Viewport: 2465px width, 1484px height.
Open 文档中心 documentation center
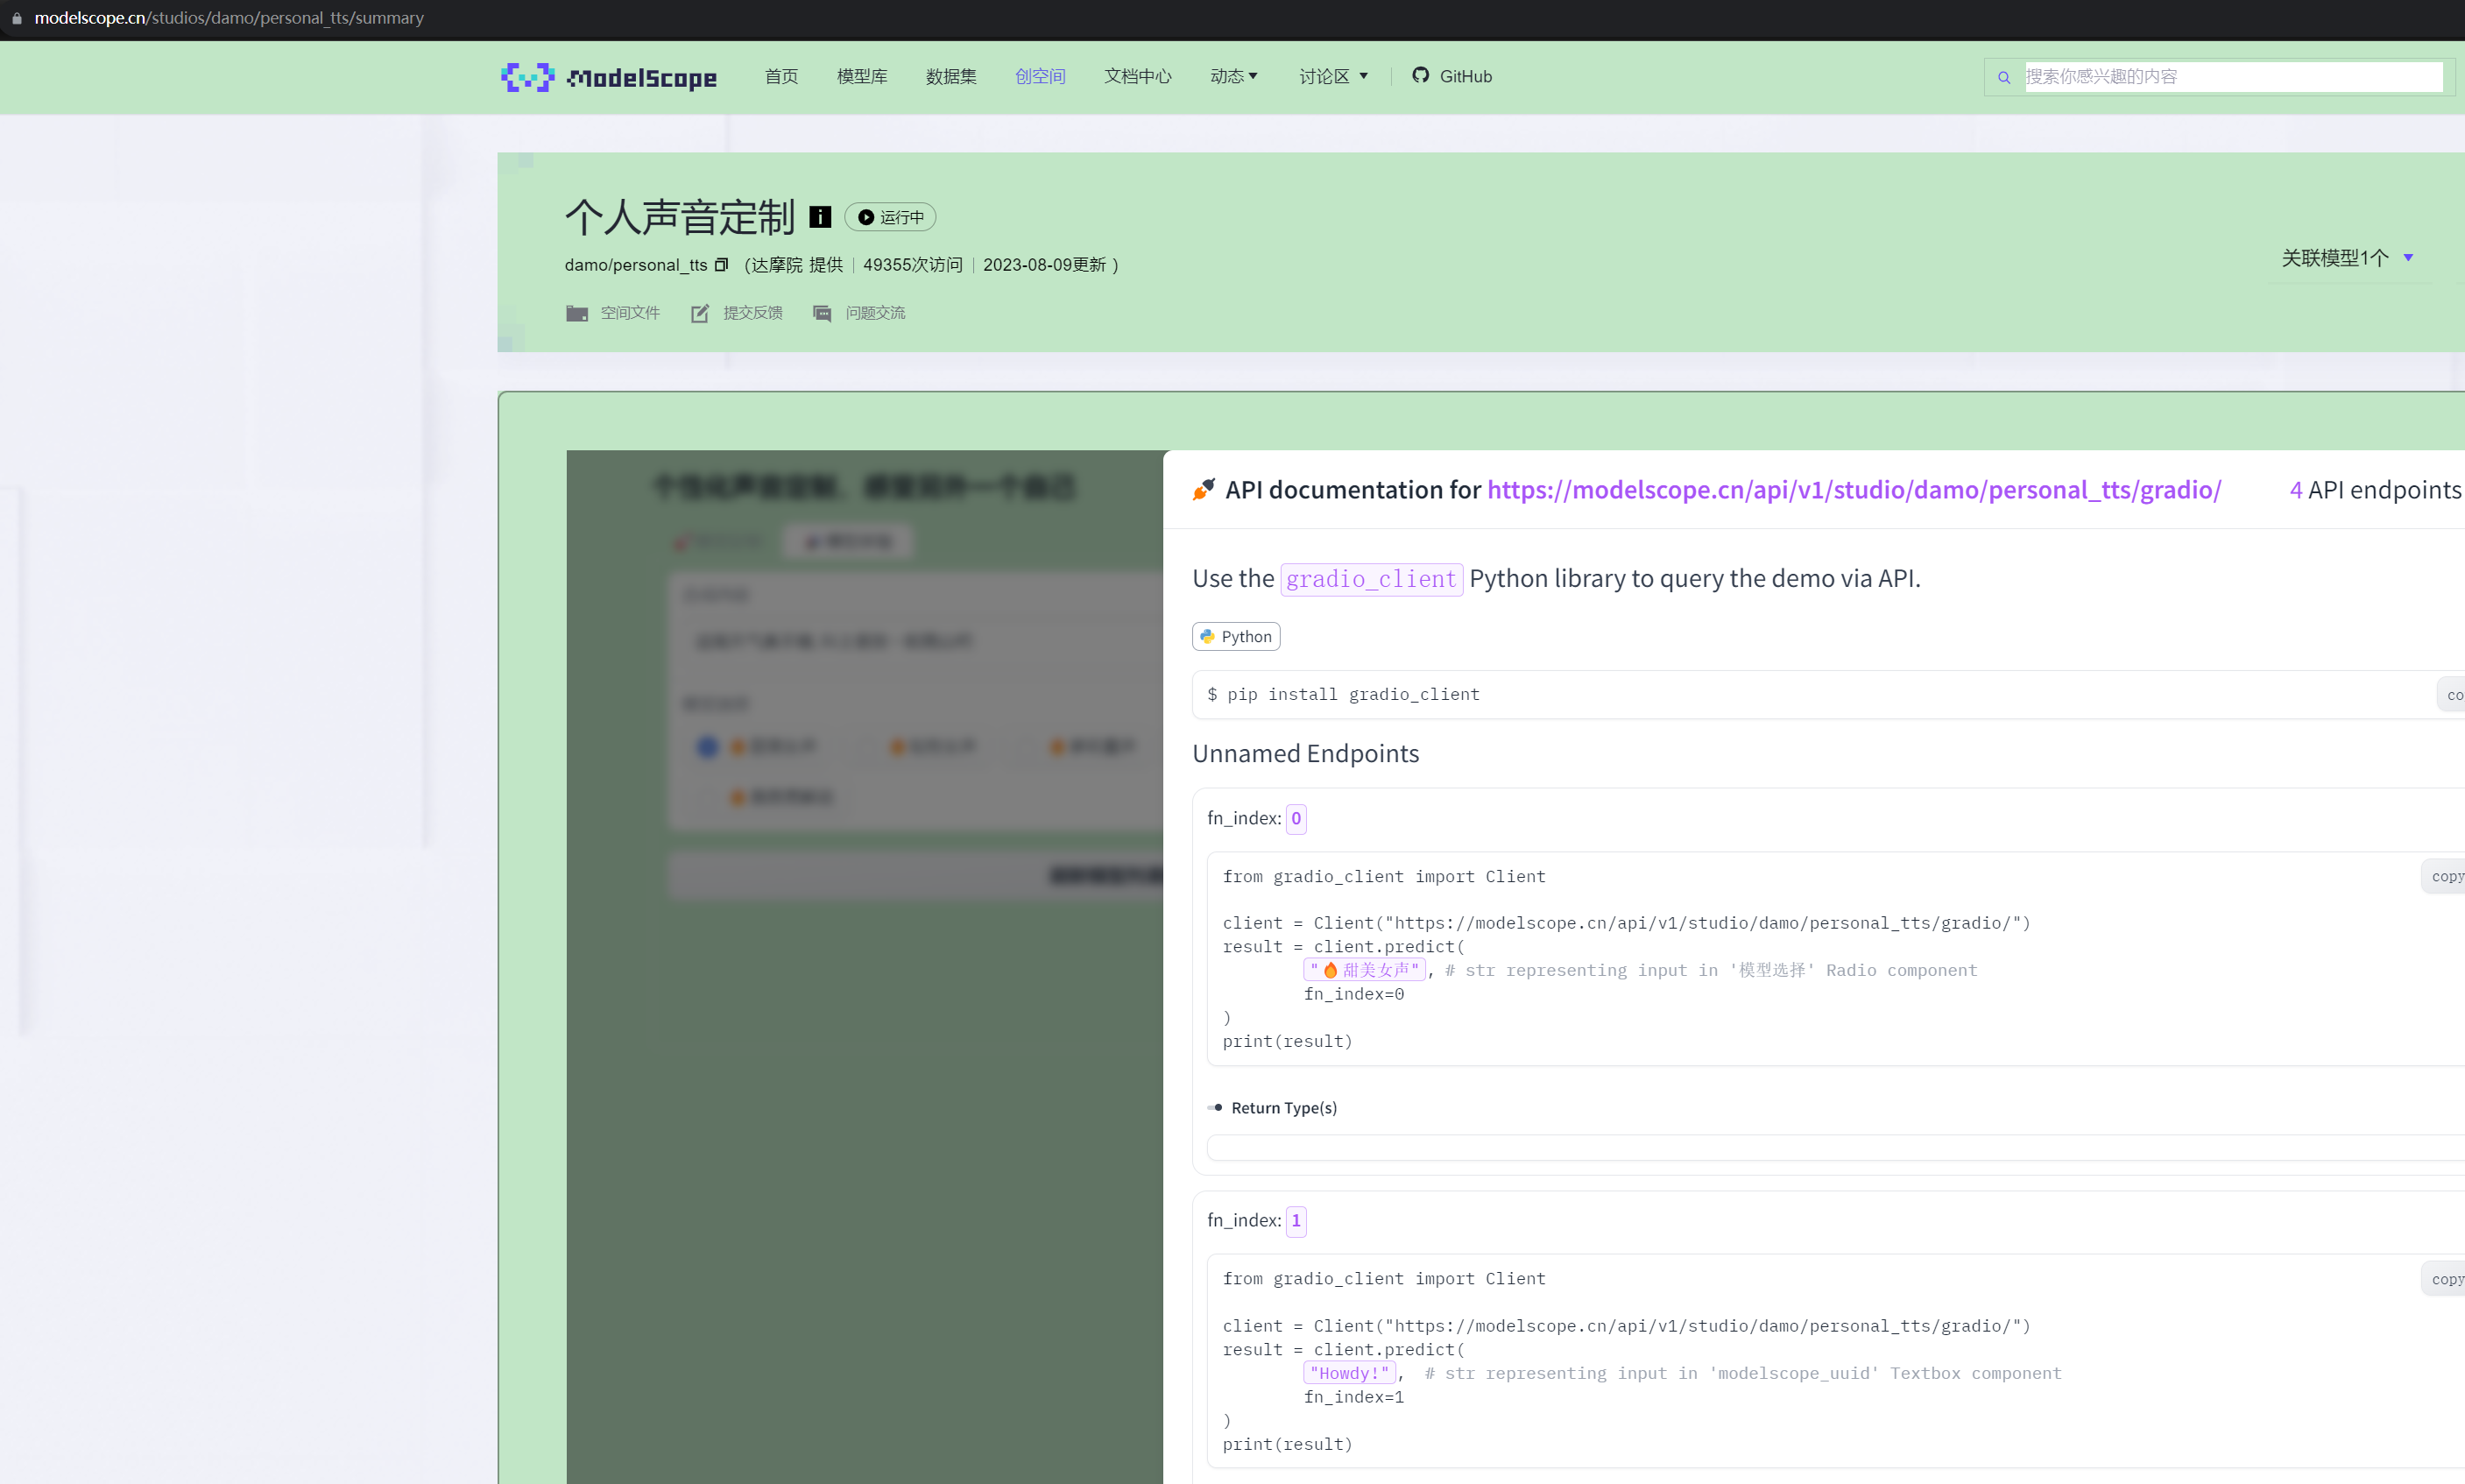coord(1138,77)
